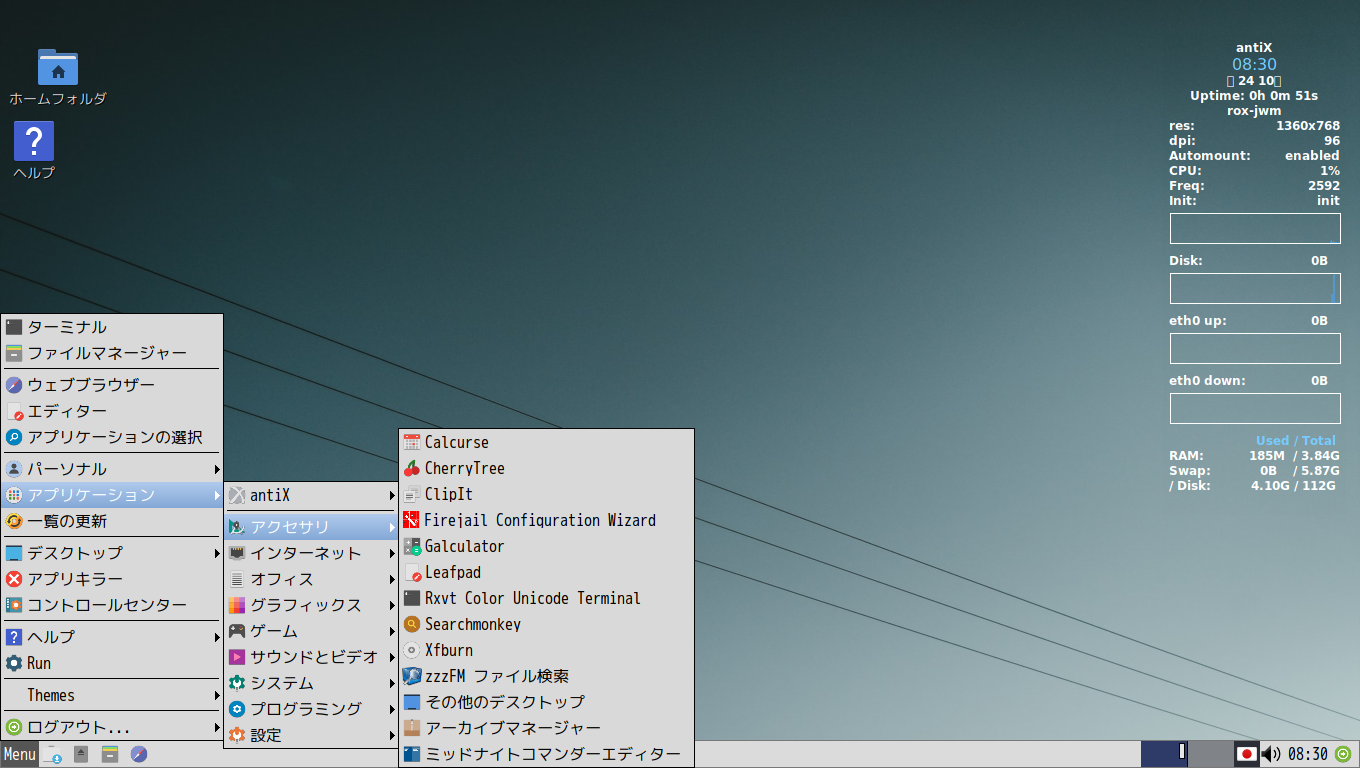Open コントロールセンター
1360x768 pixels.
pyautogui.click(x=112, y=605)
